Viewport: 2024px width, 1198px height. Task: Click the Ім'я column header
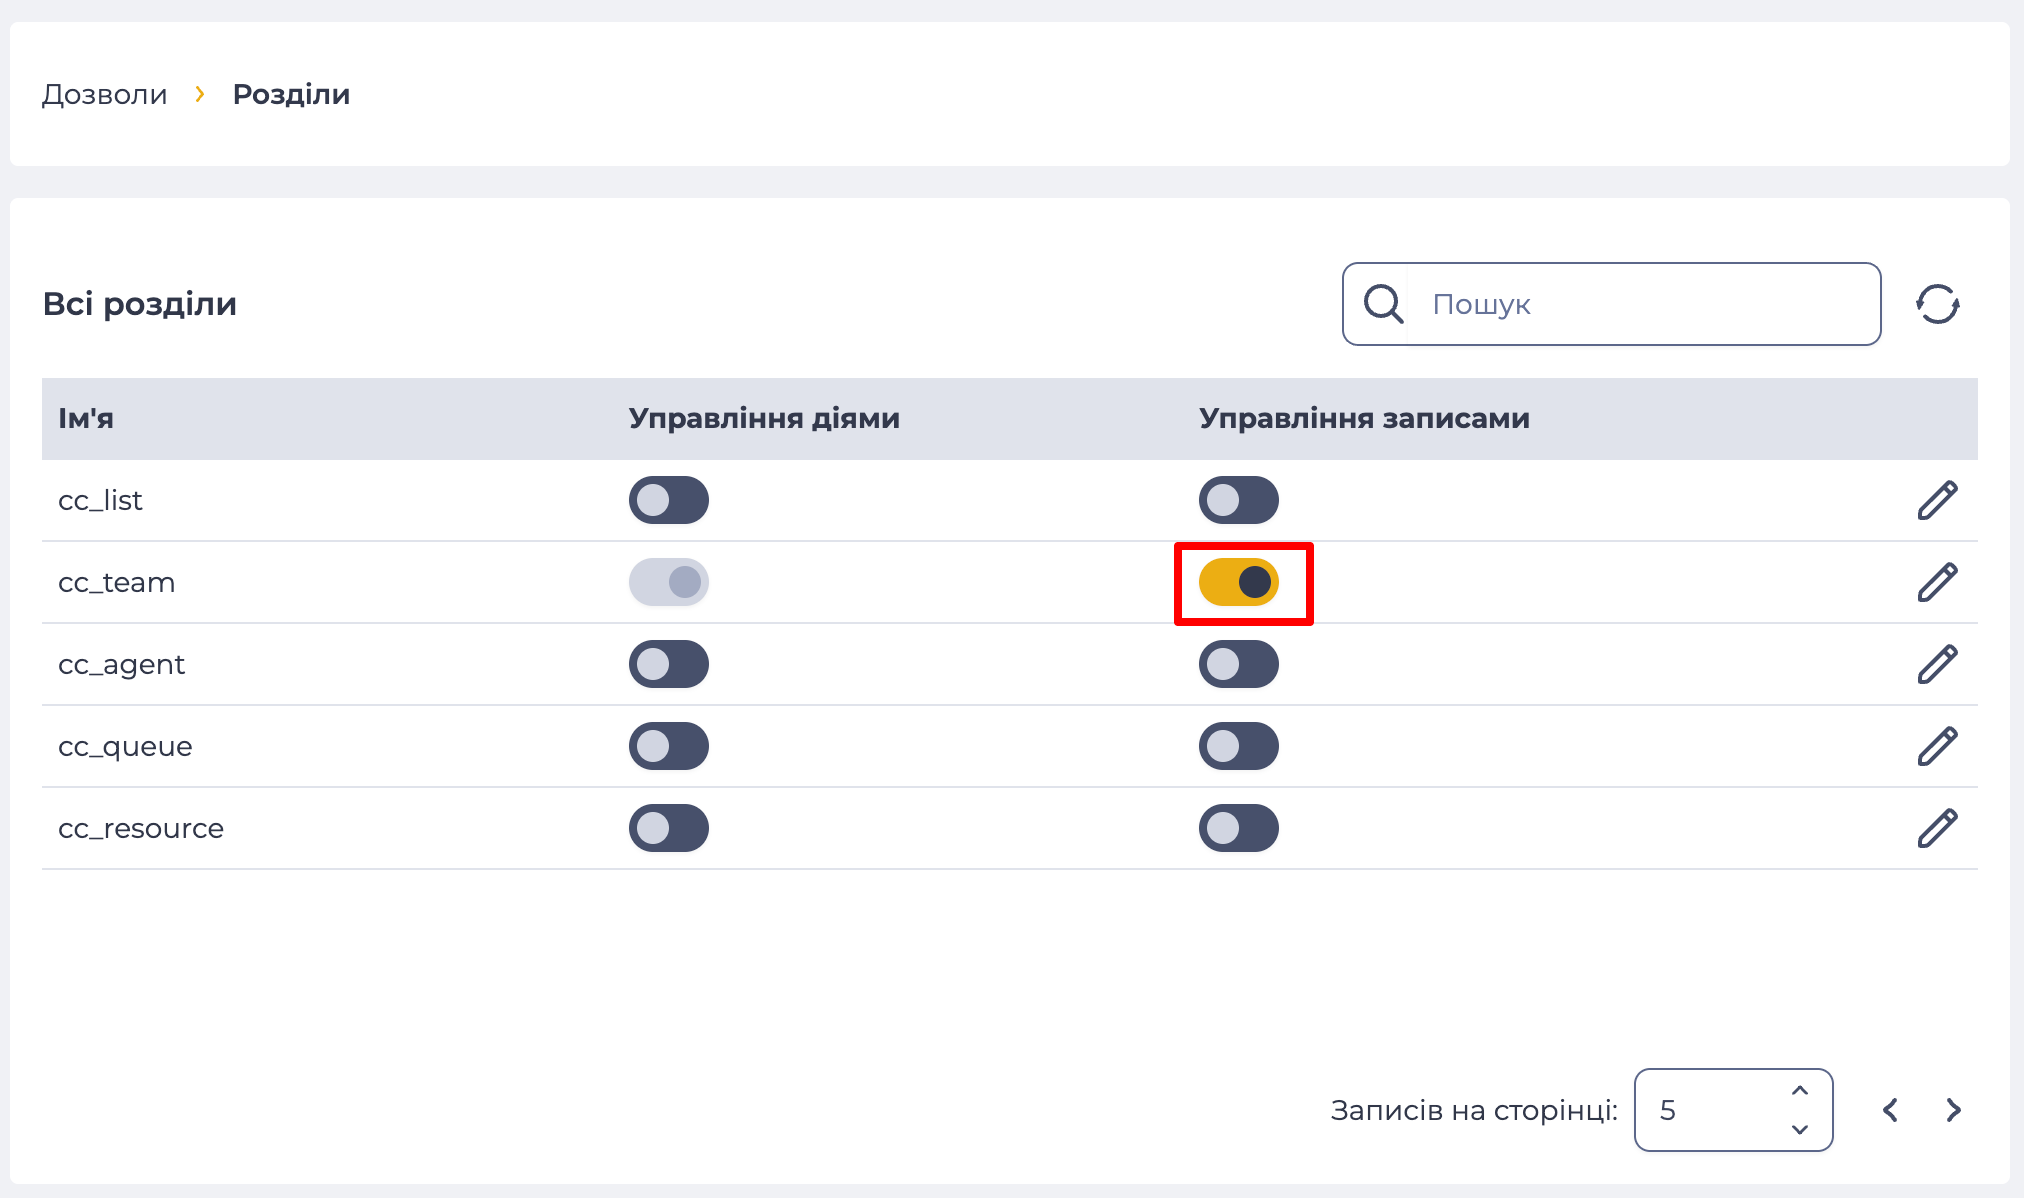pos(86,418)
